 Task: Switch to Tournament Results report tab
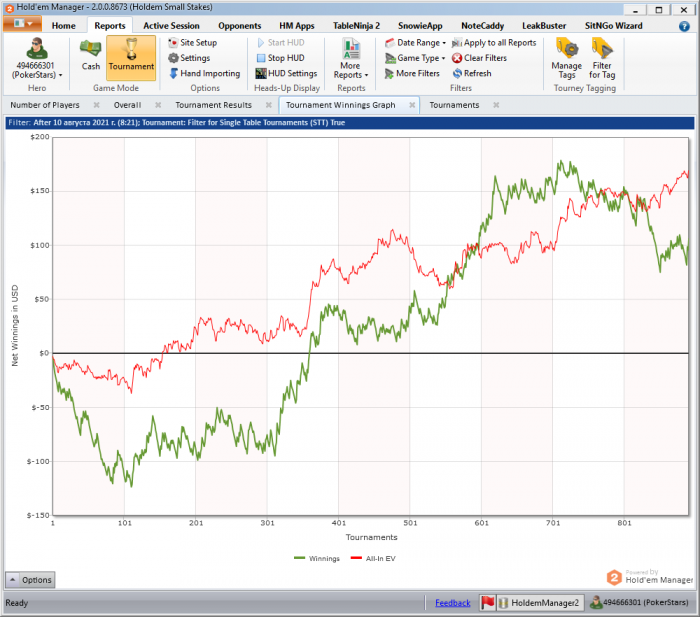[213, 105]
